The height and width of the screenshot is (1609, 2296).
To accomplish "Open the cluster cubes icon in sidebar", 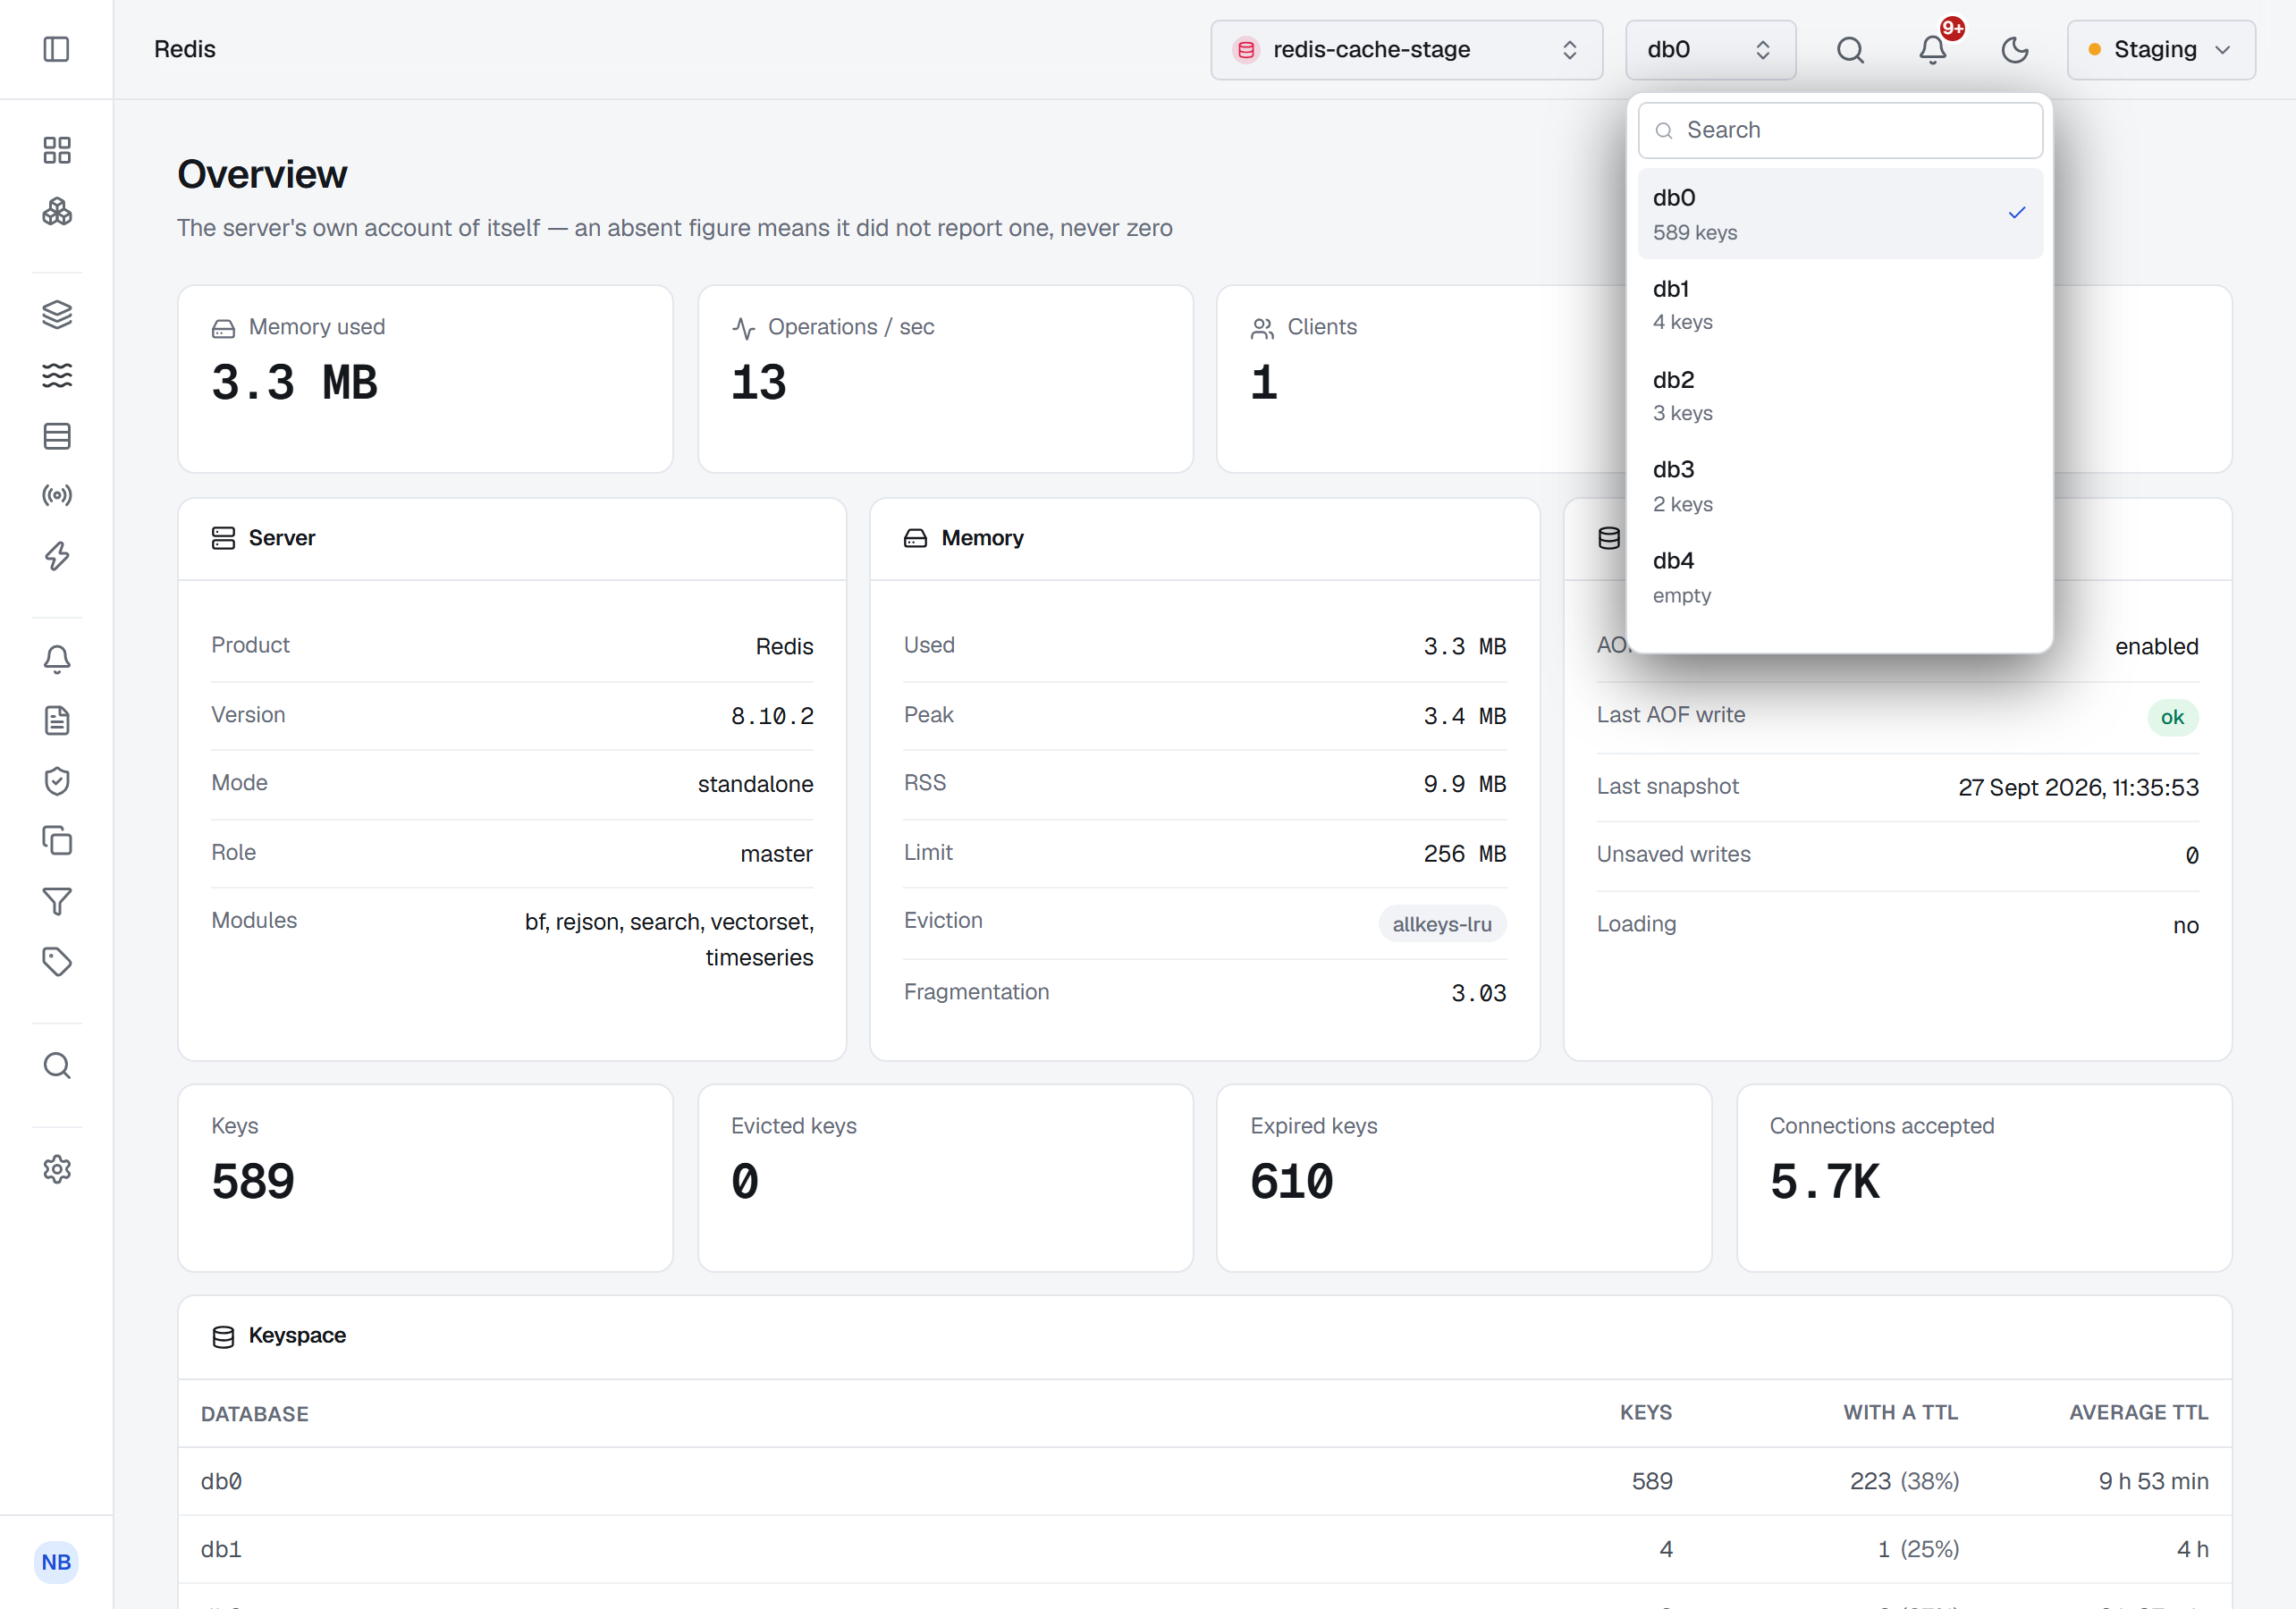I will click(57, 211).
